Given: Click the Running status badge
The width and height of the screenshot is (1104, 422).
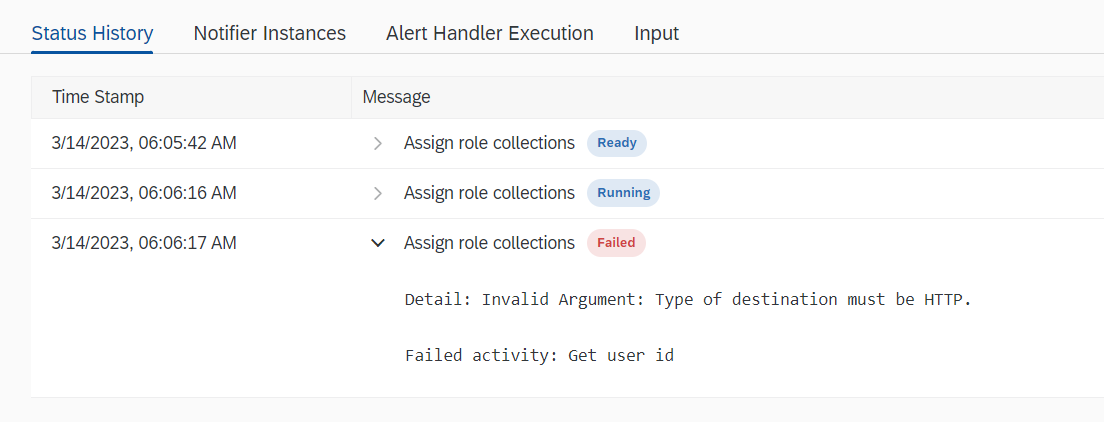Looking at the screenshot, I should (623, 193).
